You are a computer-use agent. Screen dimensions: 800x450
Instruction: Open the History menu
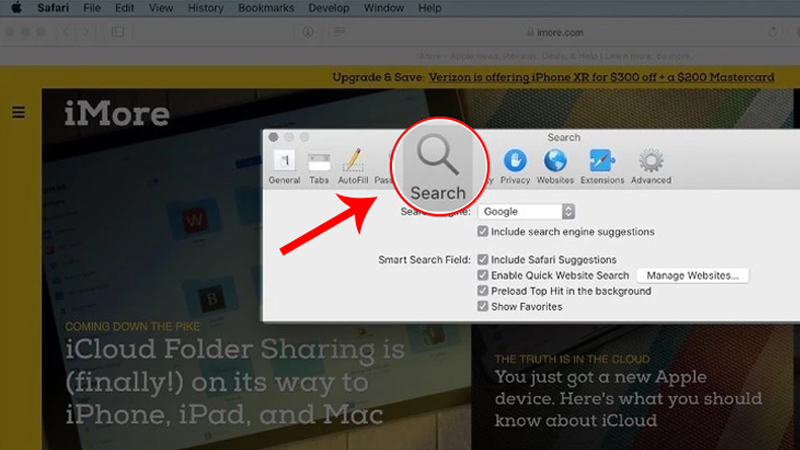pyautogui.click(x=206, y=8)
